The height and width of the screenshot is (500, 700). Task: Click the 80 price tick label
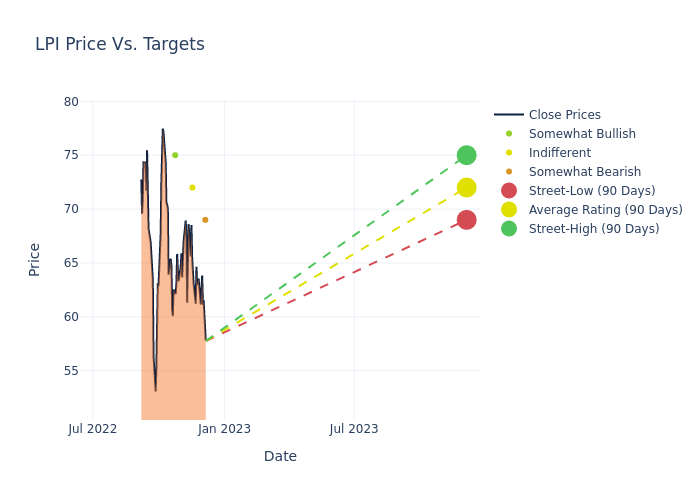pos(71,101)
